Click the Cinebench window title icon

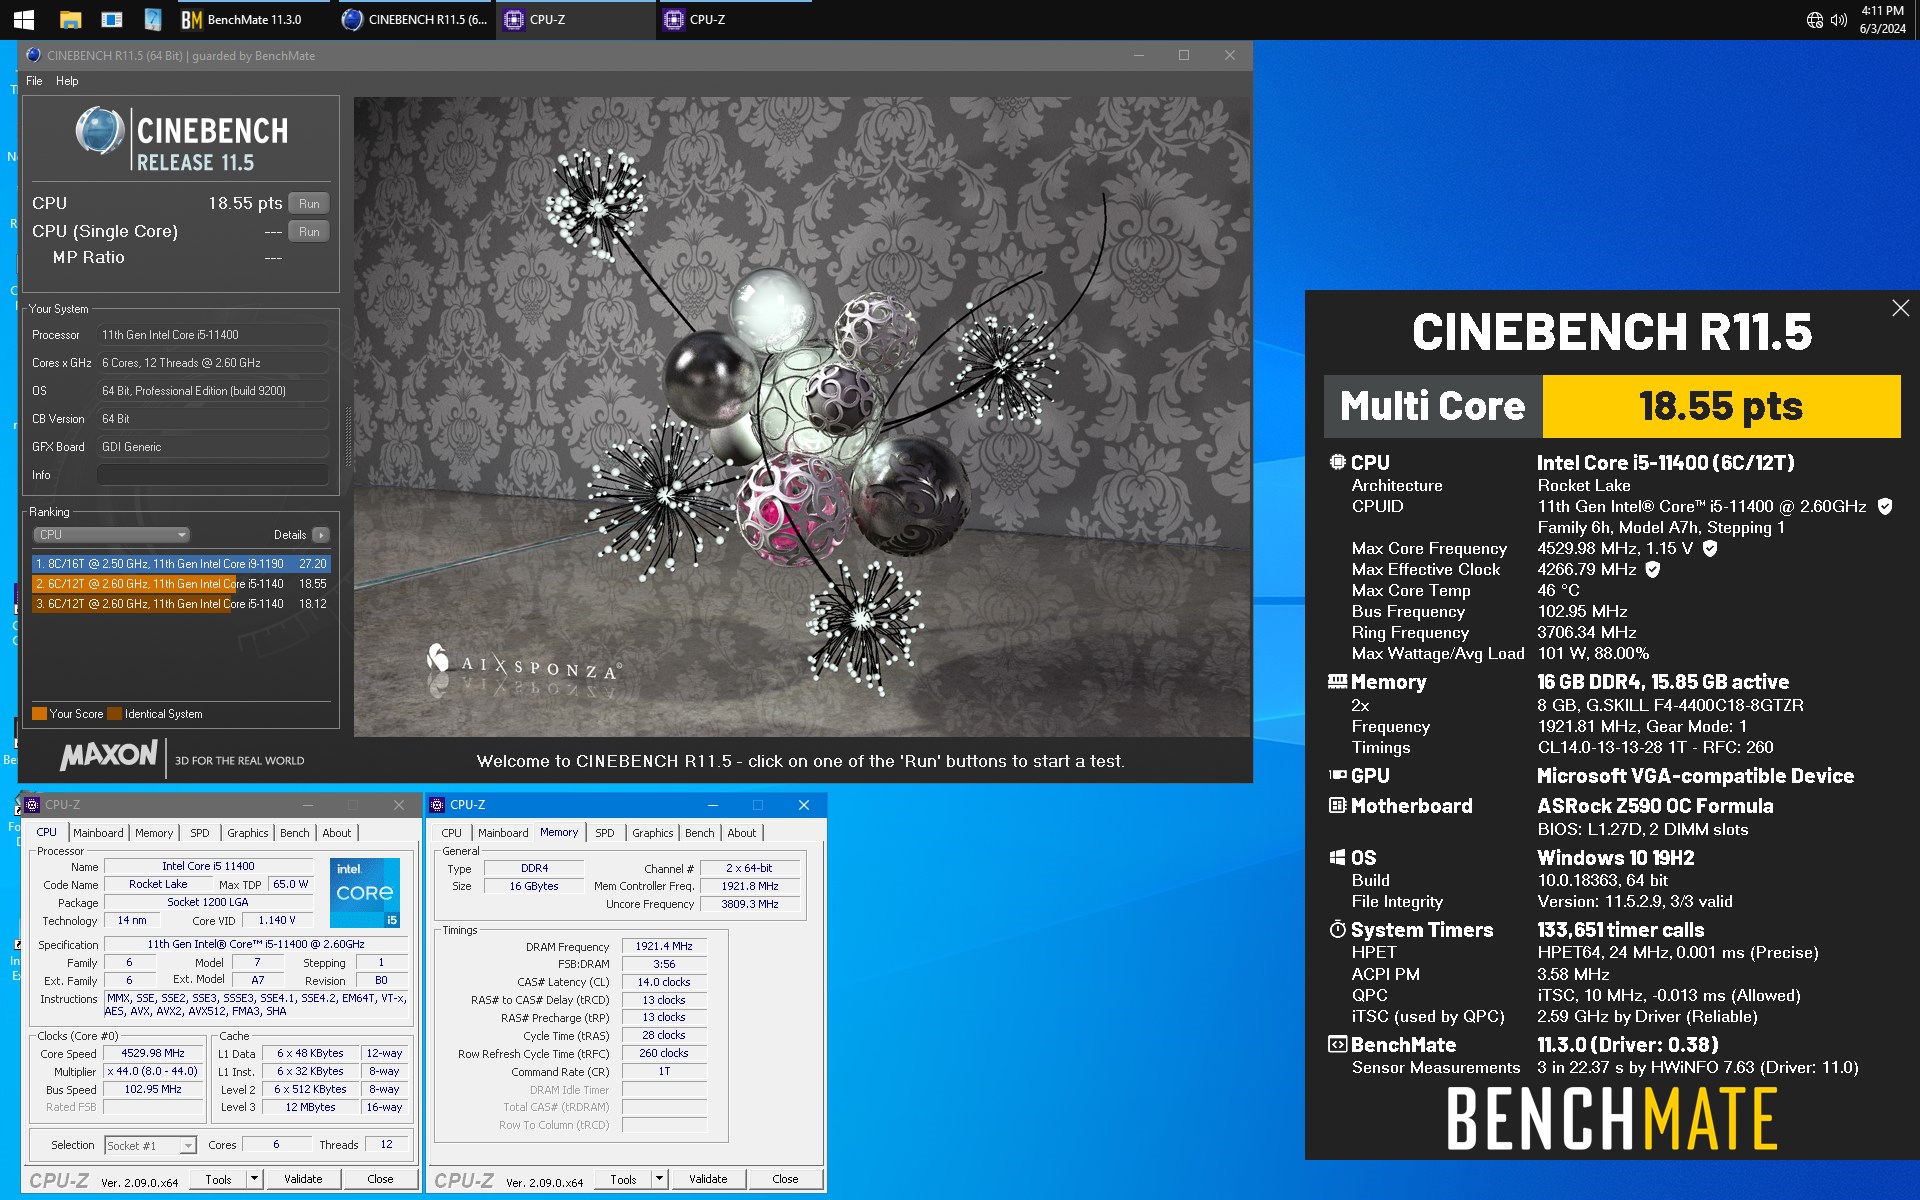click(34, 55)
